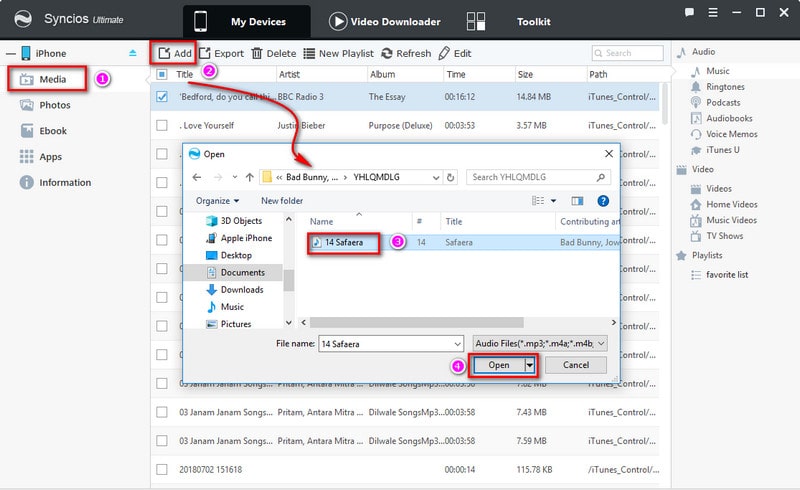Close the Open dialog
Screen dimensions: 800x490
pyautogui.click(x=608, y=154)
